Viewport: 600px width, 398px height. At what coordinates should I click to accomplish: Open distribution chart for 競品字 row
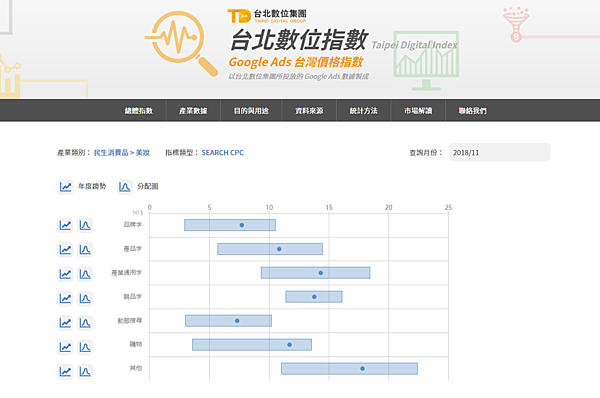tap(85, 298)
